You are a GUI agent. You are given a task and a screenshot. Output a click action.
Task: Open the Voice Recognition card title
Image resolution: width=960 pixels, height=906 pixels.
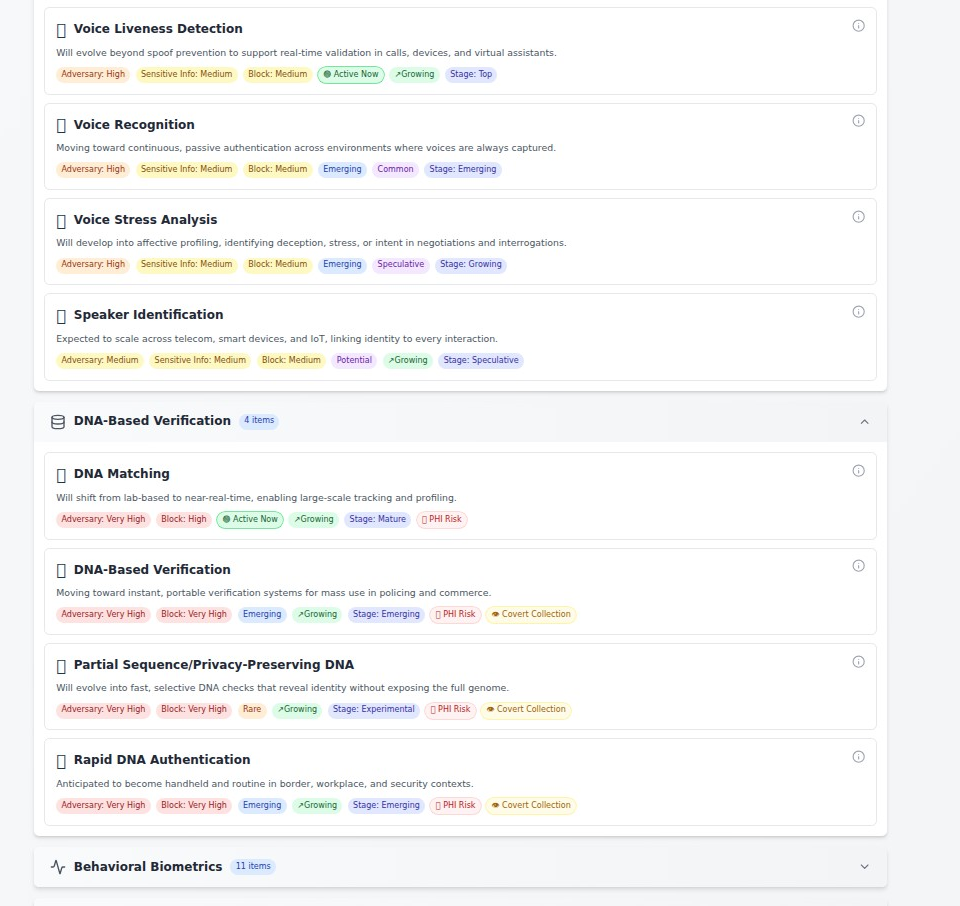click(x=134, y=125)
